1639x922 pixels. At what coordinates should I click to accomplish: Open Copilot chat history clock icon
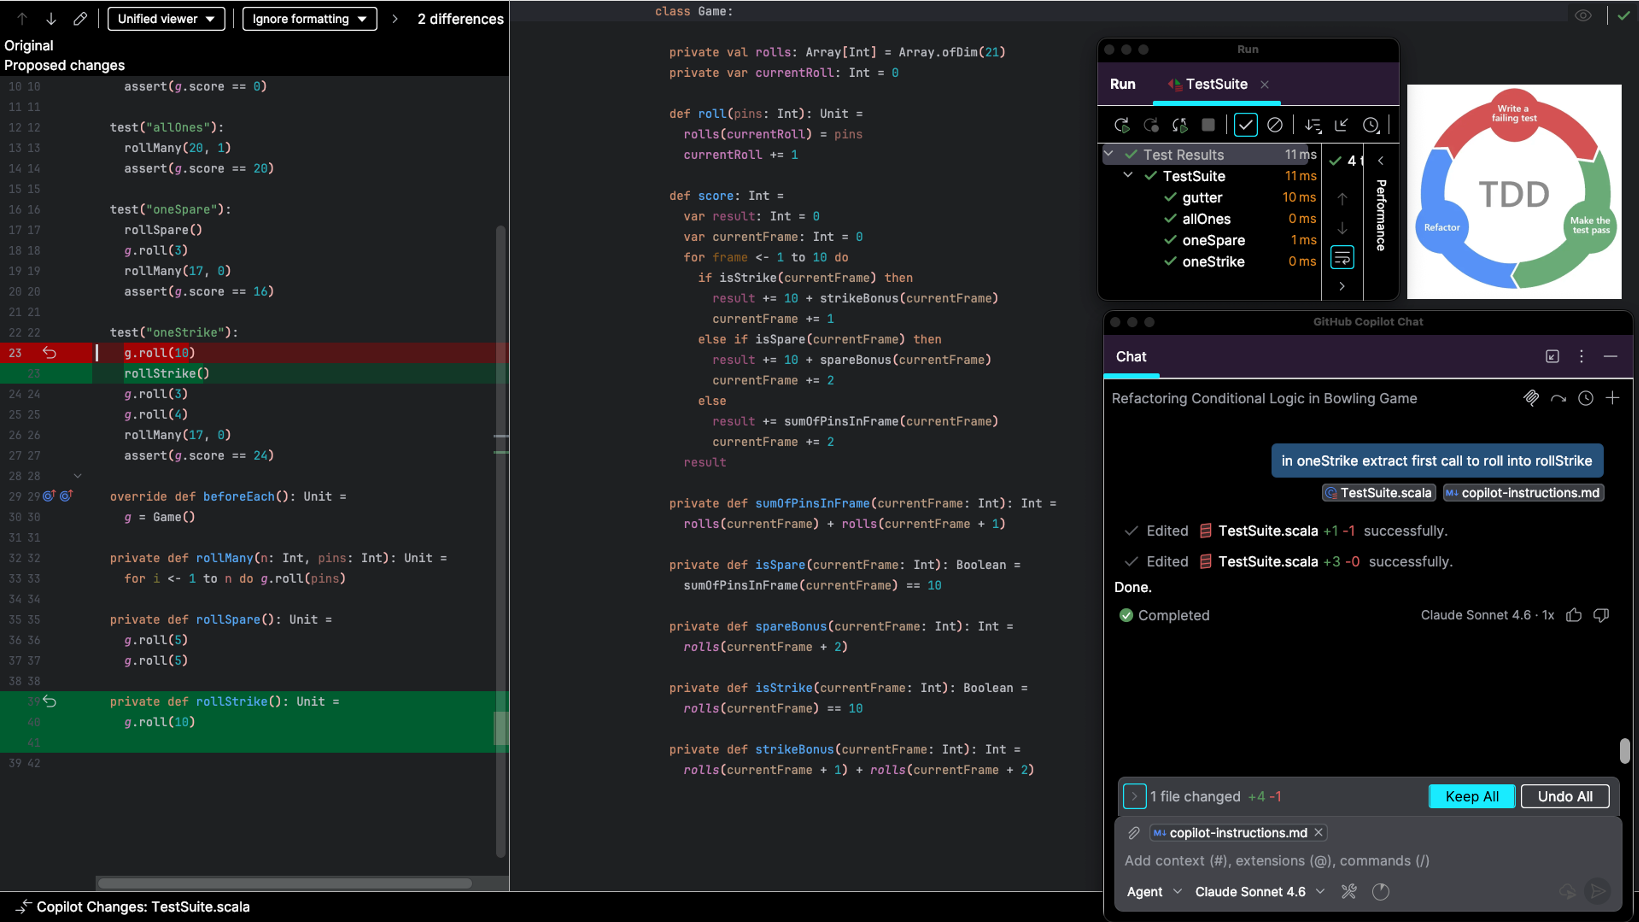coord(1585,398)
